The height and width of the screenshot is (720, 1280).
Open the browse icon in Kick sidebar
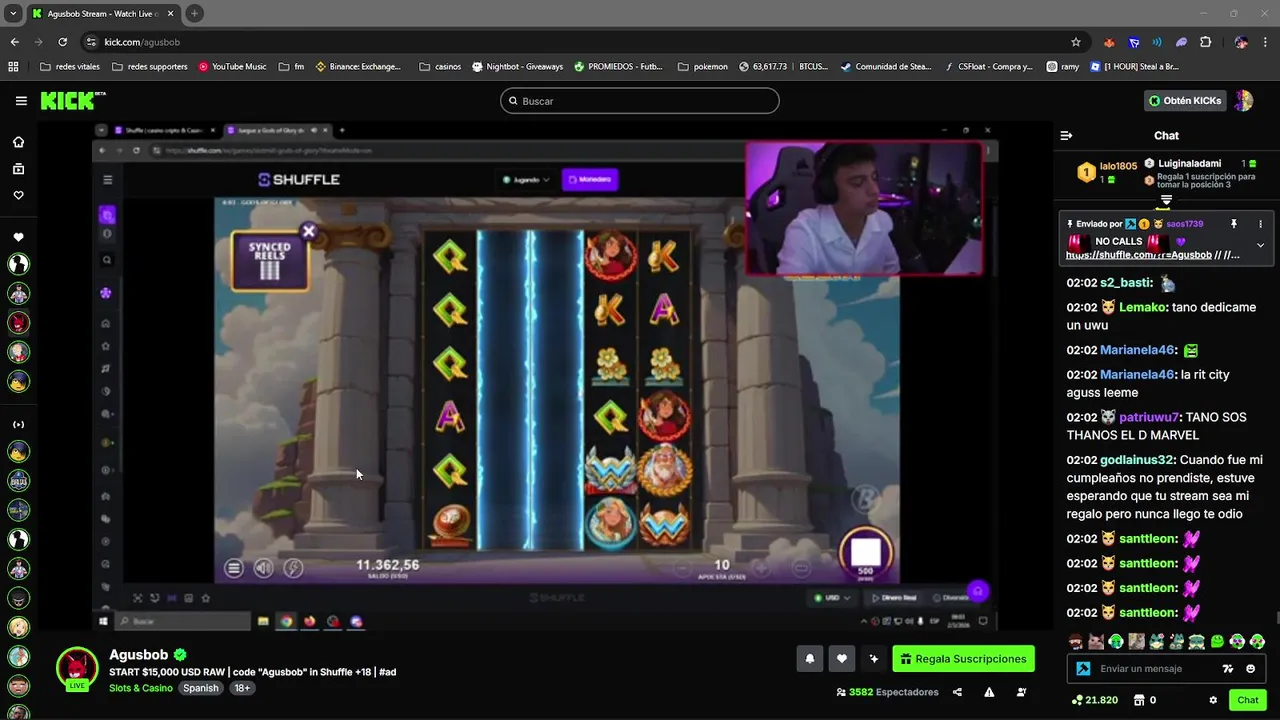(x=18, y=169)
